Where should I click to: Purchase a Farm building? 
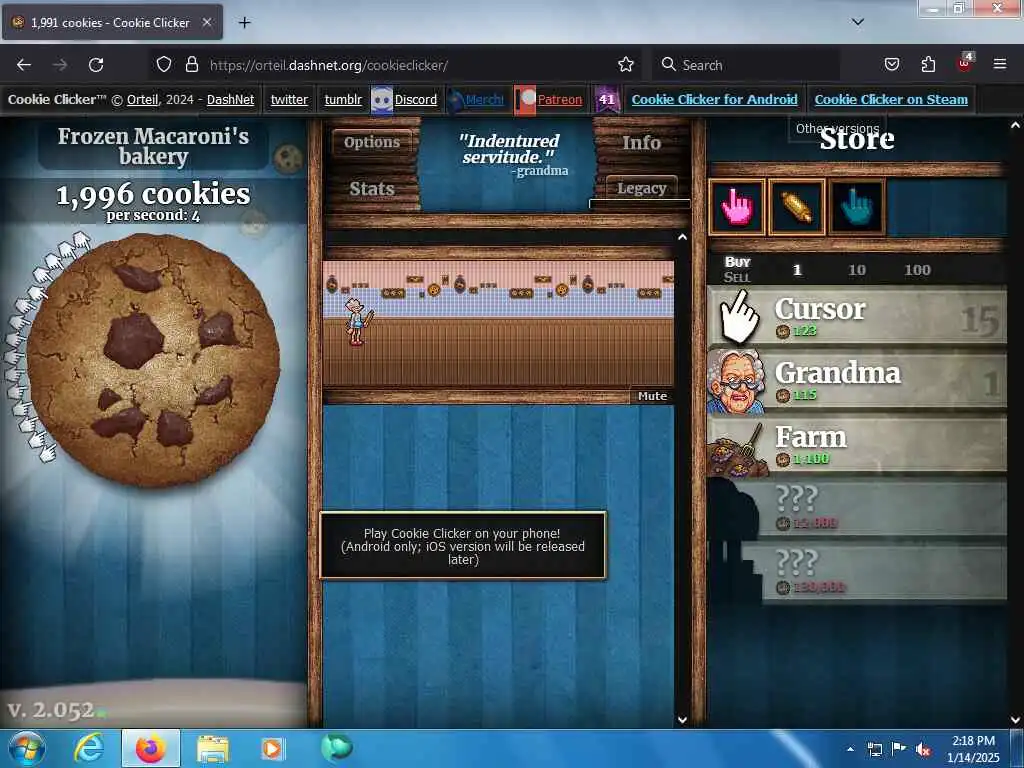click(857, 446)
